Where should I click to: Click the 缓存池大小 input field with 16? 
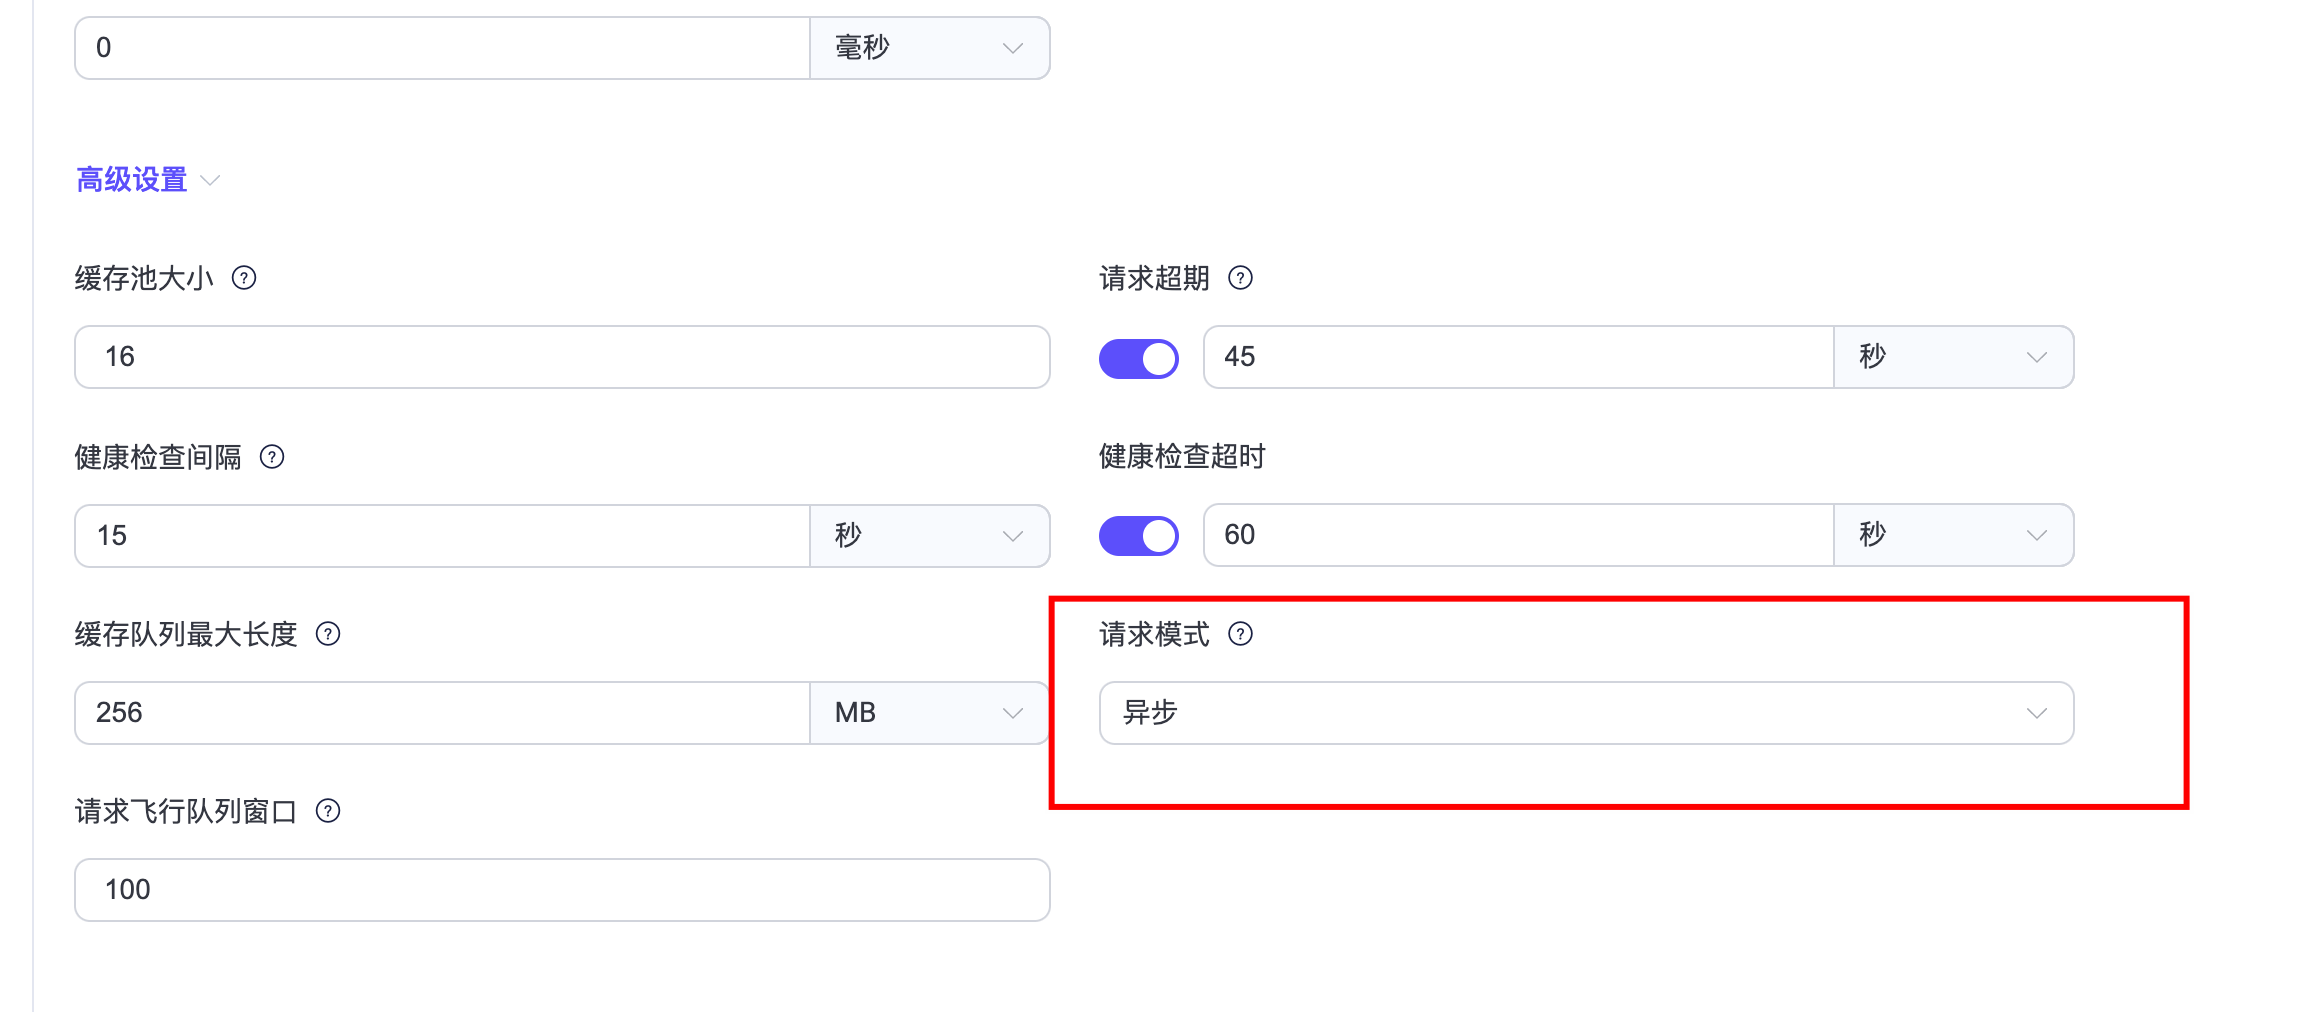(x=560, y=357)
